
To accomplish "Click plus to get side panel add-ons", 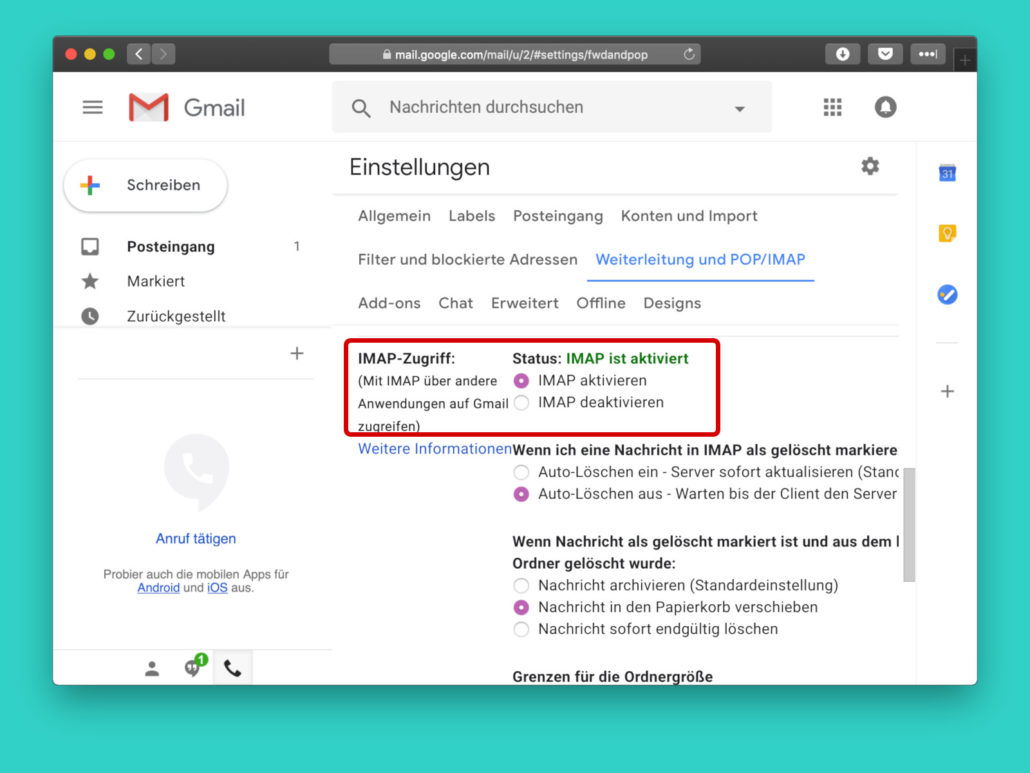I will pyautogui.click(x=947, y=392).
